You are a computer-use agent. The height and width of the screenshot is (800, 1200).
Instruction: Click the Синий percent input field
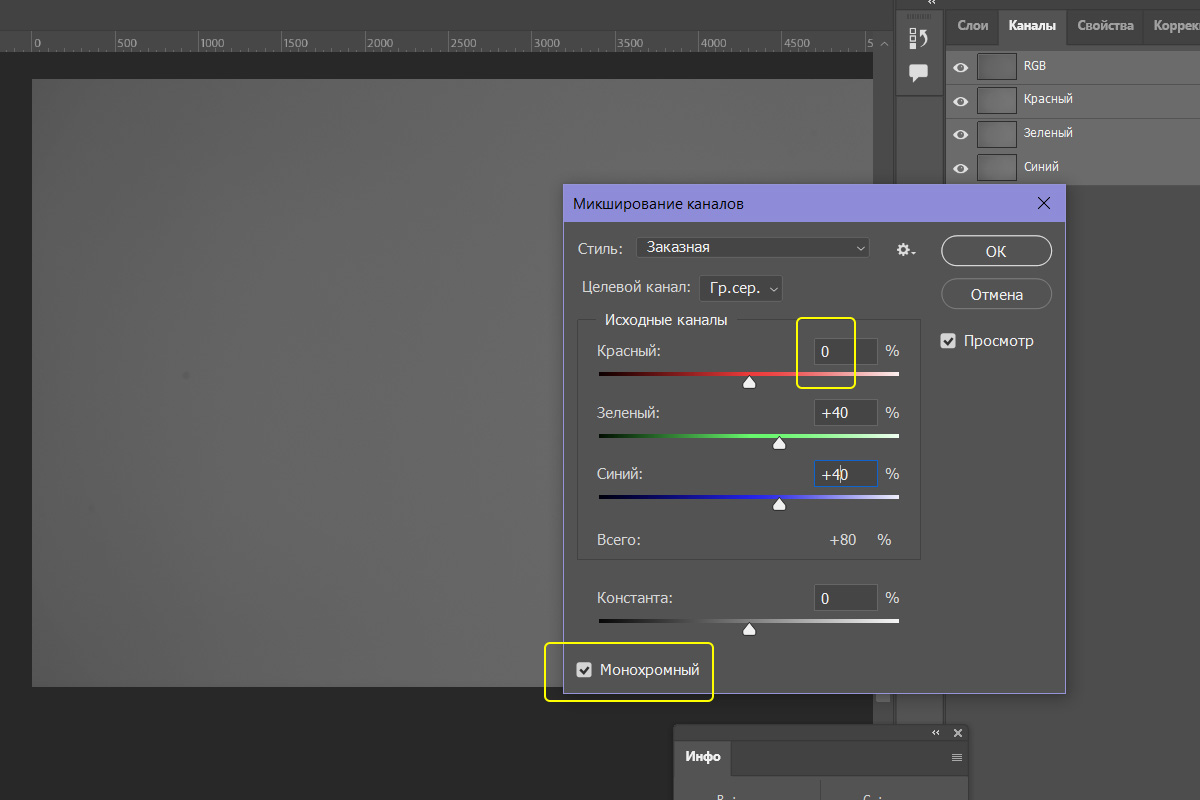point(846,474)
